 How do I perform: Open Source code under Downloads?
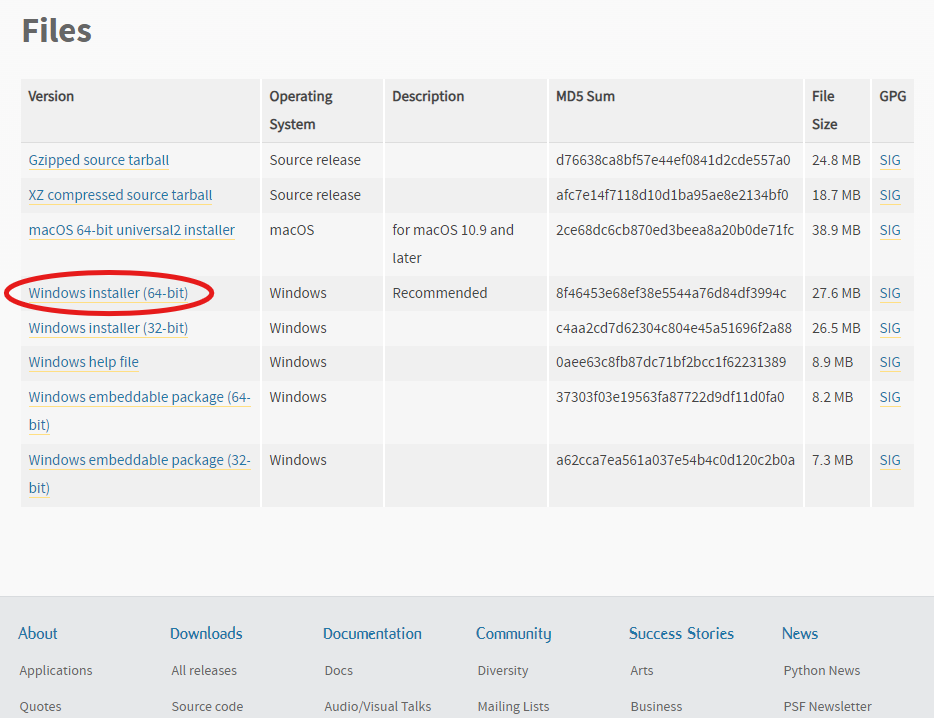point(207,707)
